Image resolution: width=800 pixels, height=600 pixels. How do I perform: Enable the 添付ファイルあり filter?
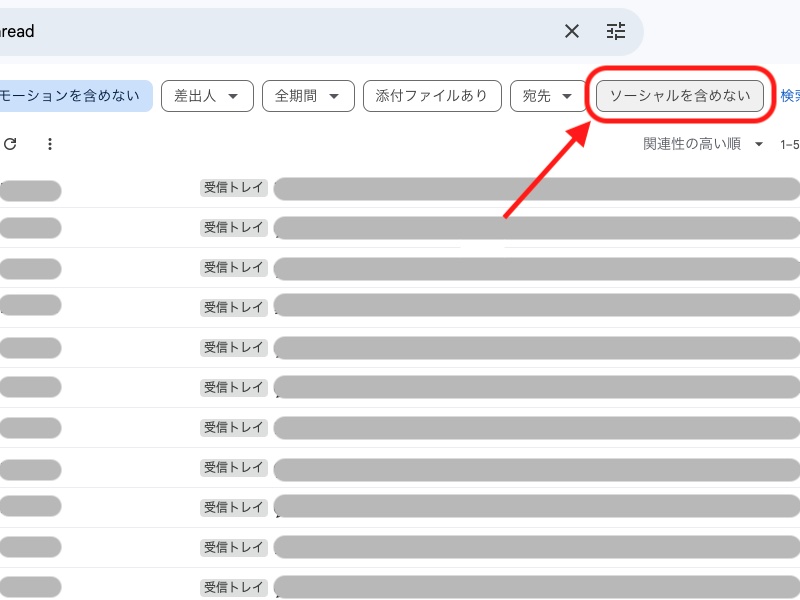[x=432, y=96]
